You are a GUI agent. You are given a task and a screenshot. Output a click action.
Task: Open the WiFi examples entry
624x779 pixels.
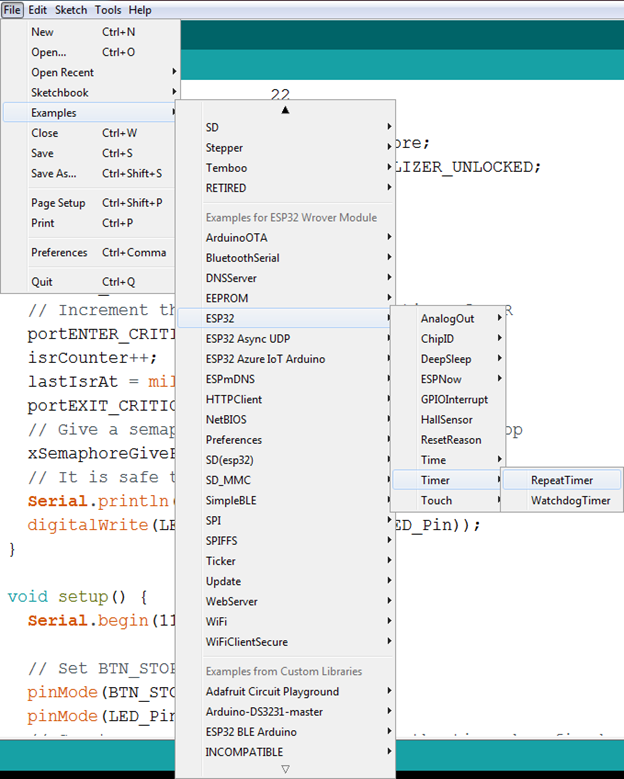coord(285,622)
